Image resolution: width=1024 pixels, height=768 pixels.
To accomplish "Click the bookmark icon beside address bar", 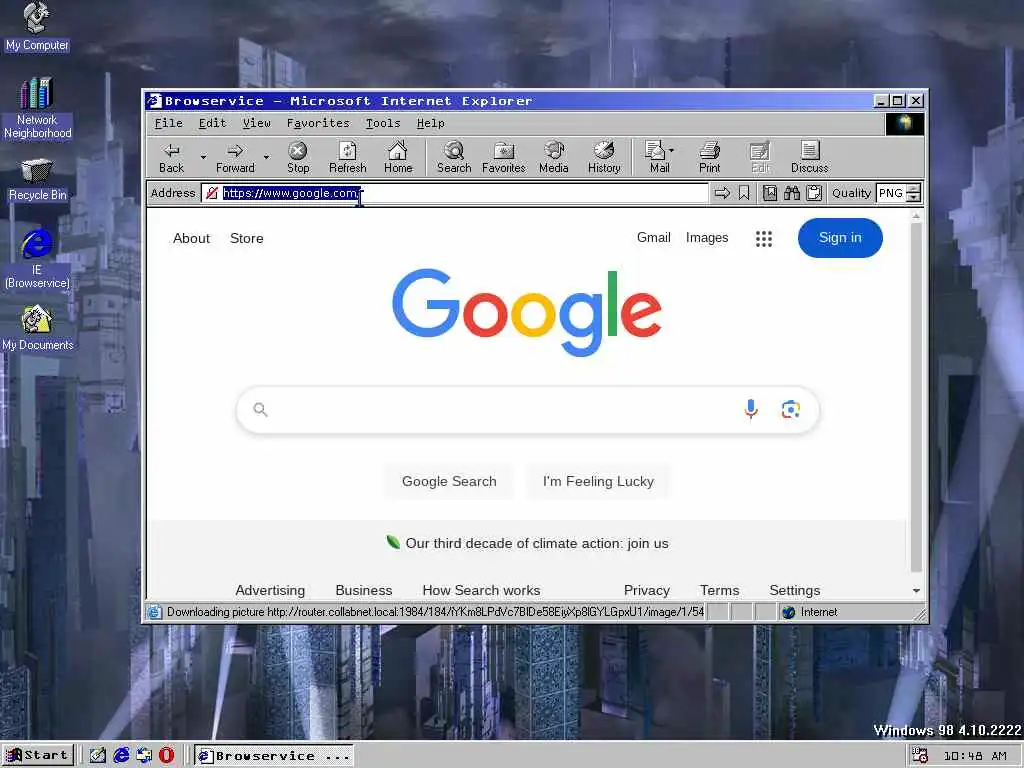I will (744, 193).
